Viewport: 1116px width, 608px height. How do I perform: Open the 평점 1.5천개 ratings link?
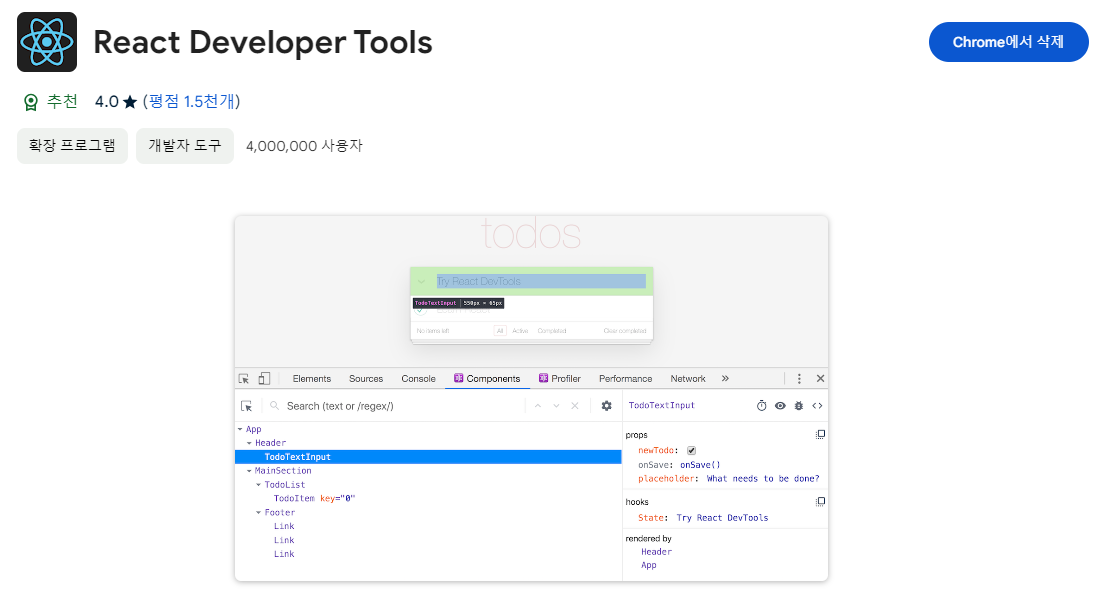(x=191, y=101)
